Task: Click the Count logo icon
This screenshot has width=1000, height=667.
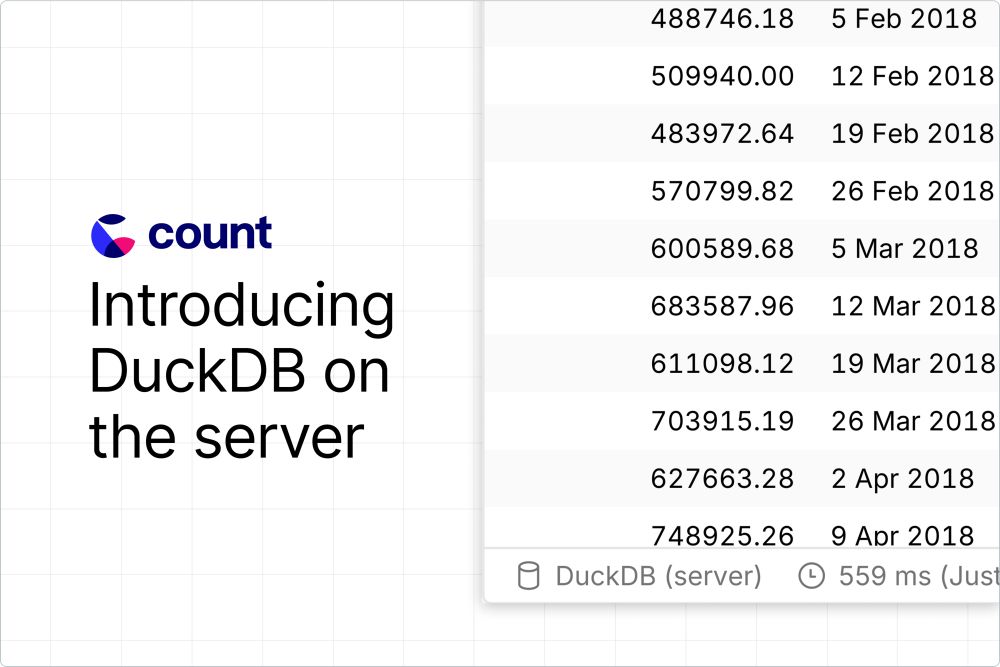Action: (113, 235)
